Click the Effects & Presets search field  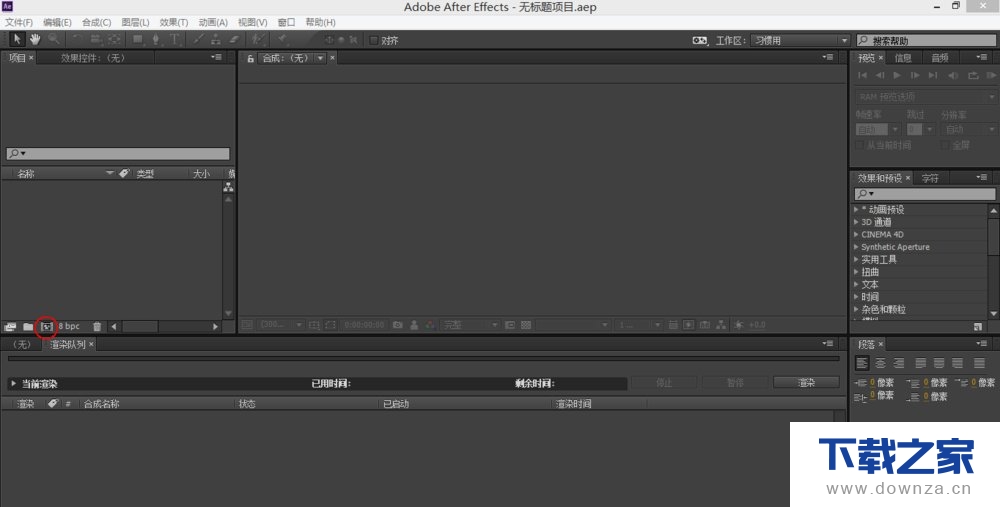click(x=925, y=193)
